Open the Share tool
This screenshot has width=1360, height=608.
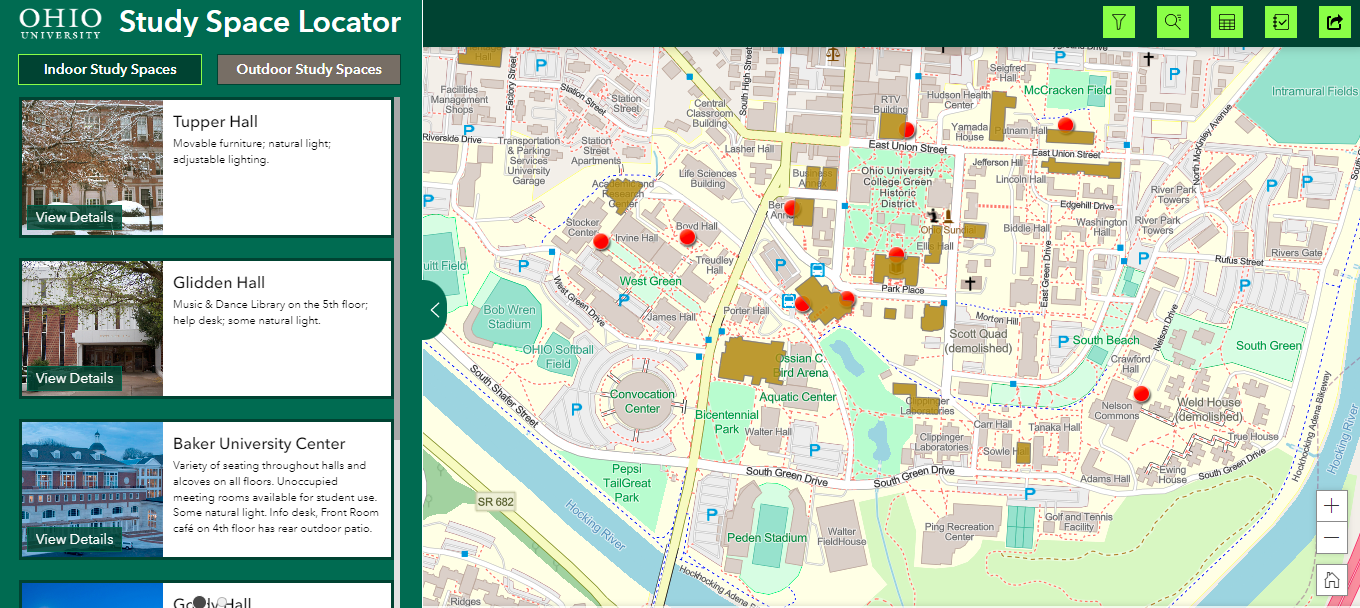click(1334, 21)
